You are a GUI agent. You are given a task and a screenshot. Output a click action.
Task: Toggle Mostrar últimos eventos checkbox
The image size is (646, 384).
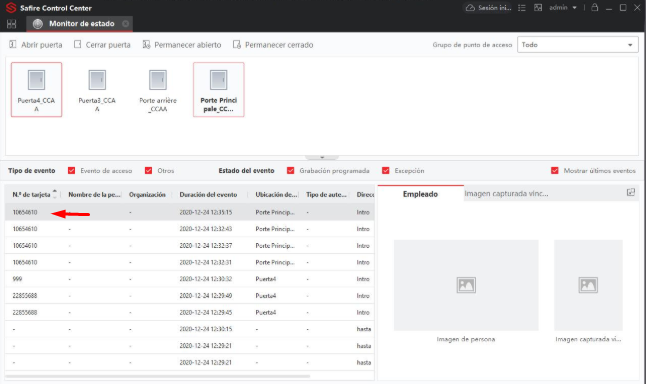coord(555,171)
